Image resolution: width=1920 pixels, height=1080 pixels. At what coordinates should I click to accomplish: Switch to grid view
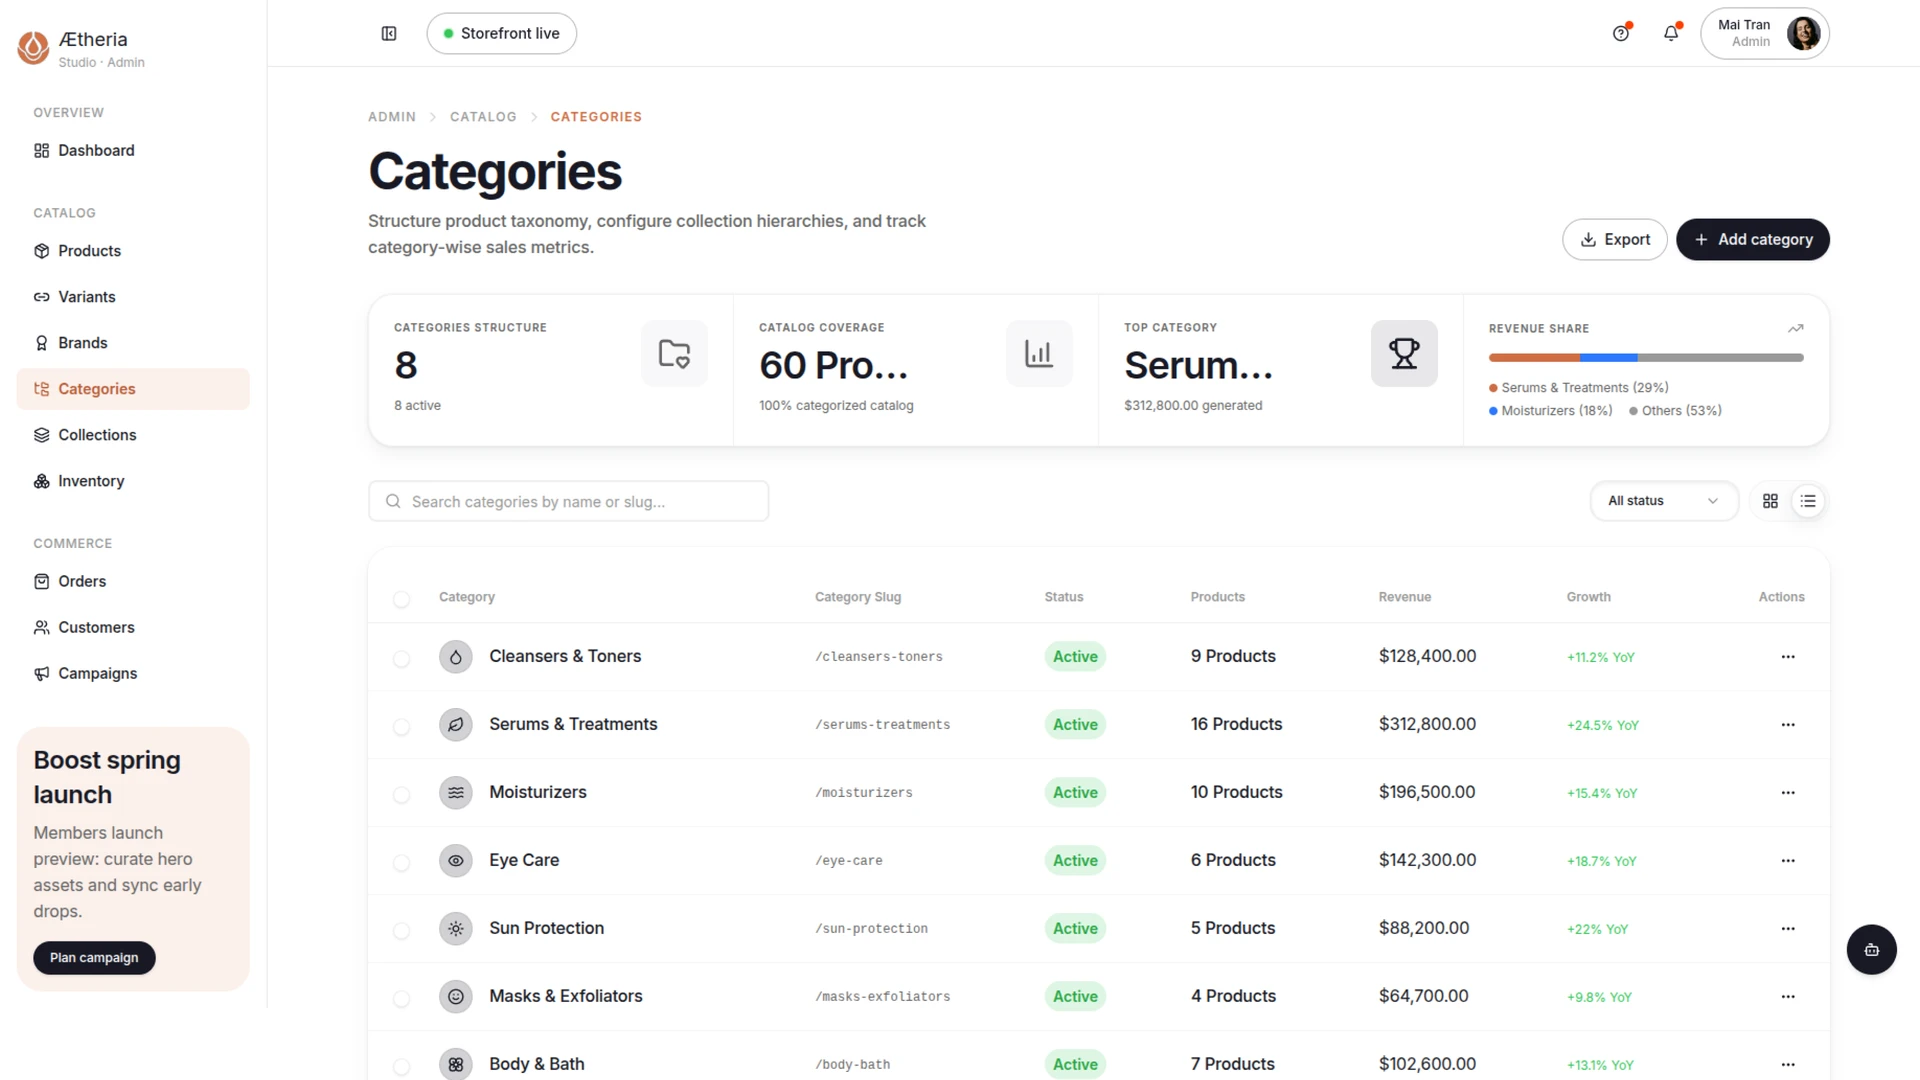pos(1770,501)
